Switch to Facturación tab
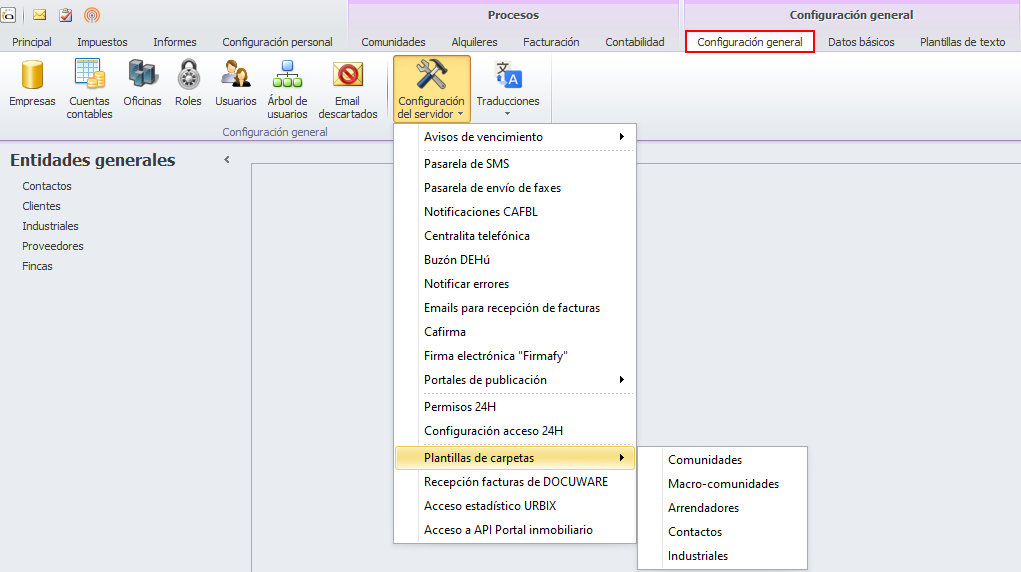Viewport: 1021px width, 572px height. tap(551, 42)
